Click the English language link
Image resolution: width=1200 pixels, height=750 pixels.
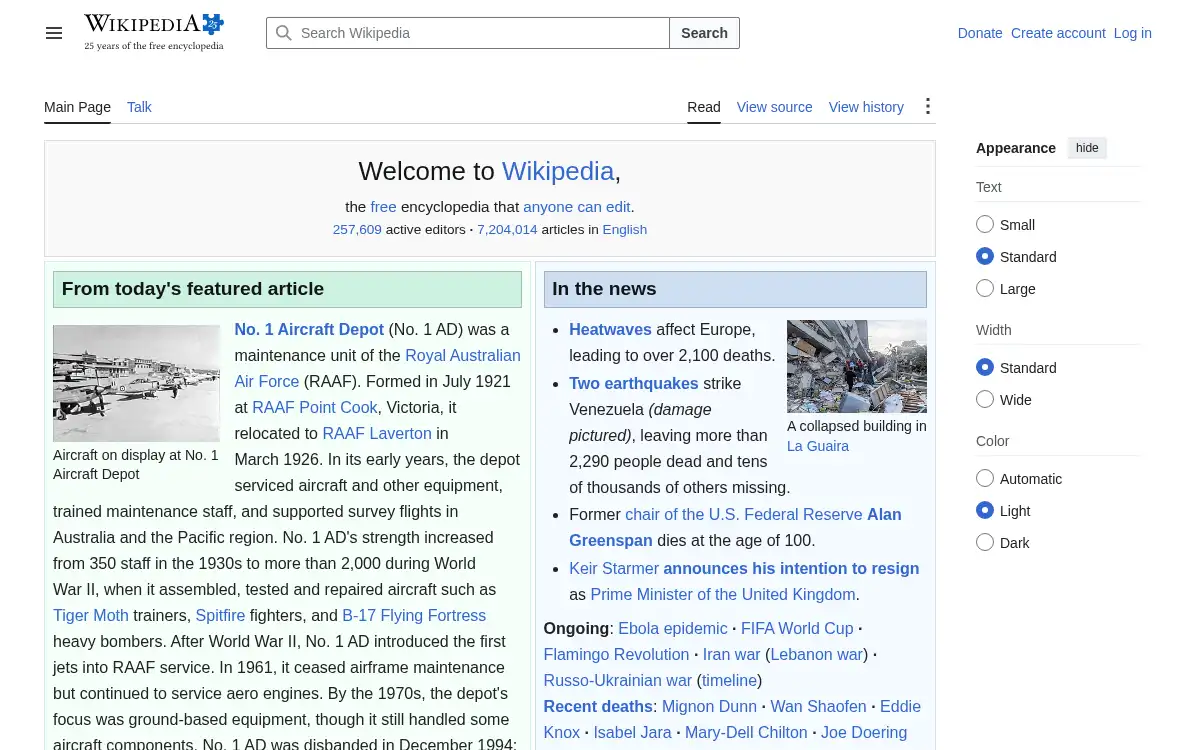[x=625, y=229]
